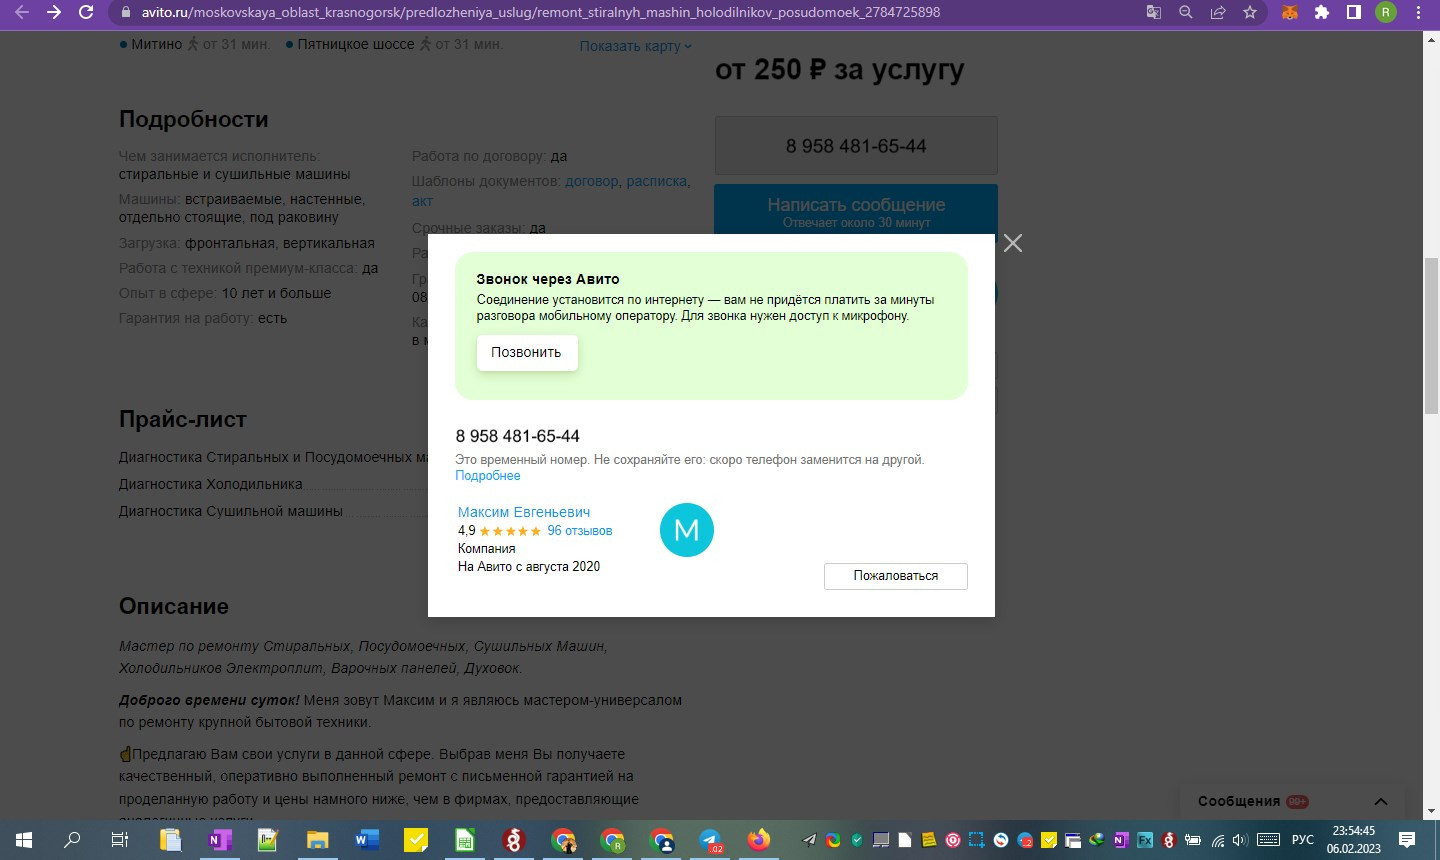The height and width of the screenshot is (860, 1440).
Task: Open seller profile Максим Евгеньевич
Action: [524, 512]
